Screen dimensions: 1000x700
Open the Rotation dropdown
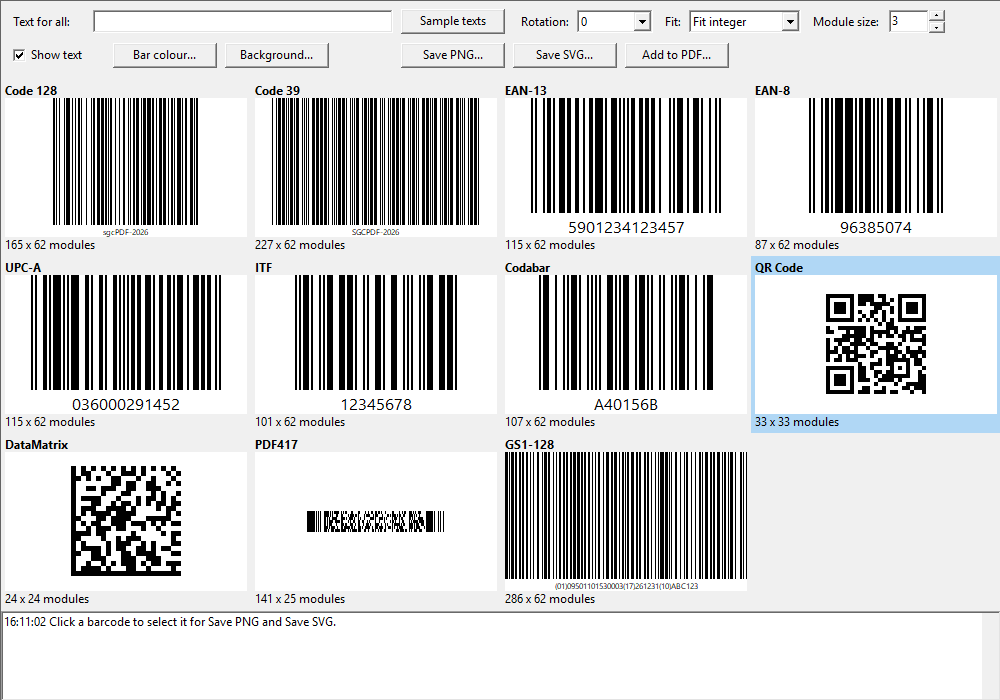point(642,22)
